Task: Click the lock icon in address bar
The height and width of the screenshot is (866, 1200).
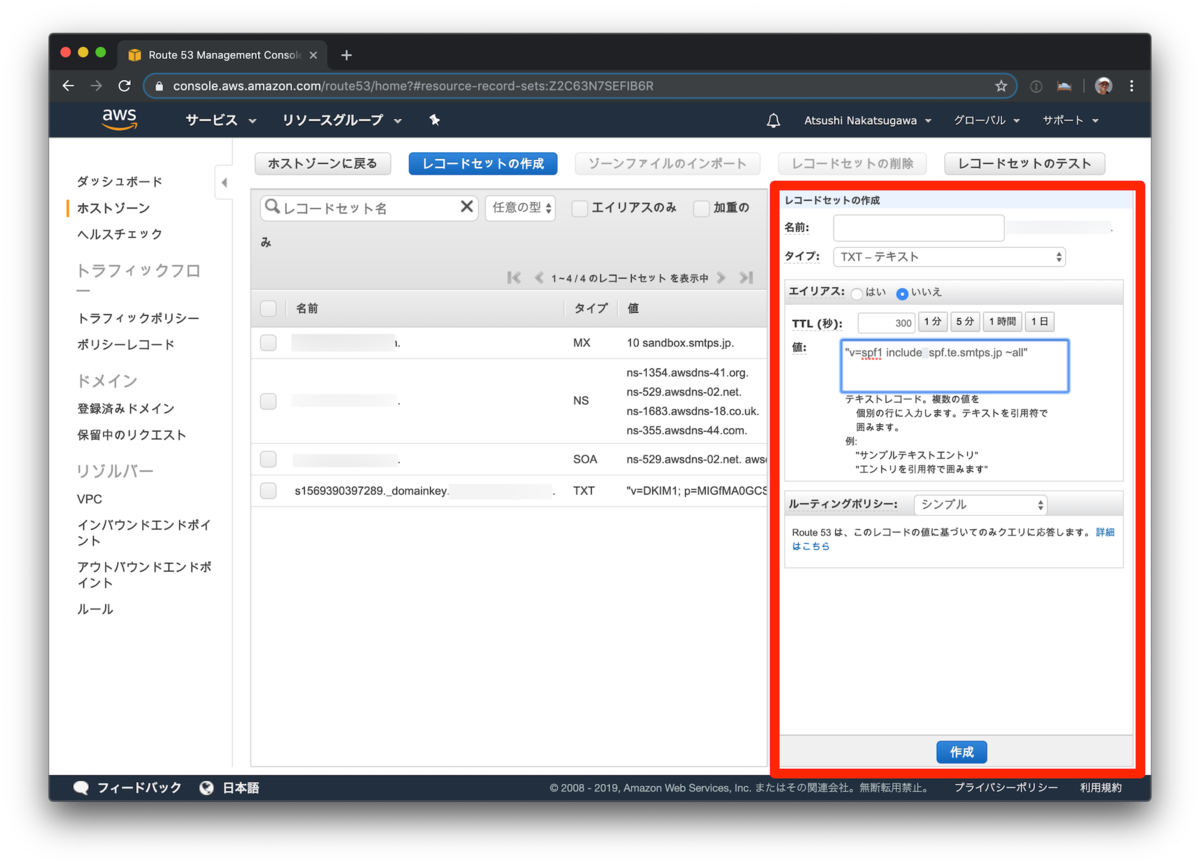Action: (x=160, y=86)
